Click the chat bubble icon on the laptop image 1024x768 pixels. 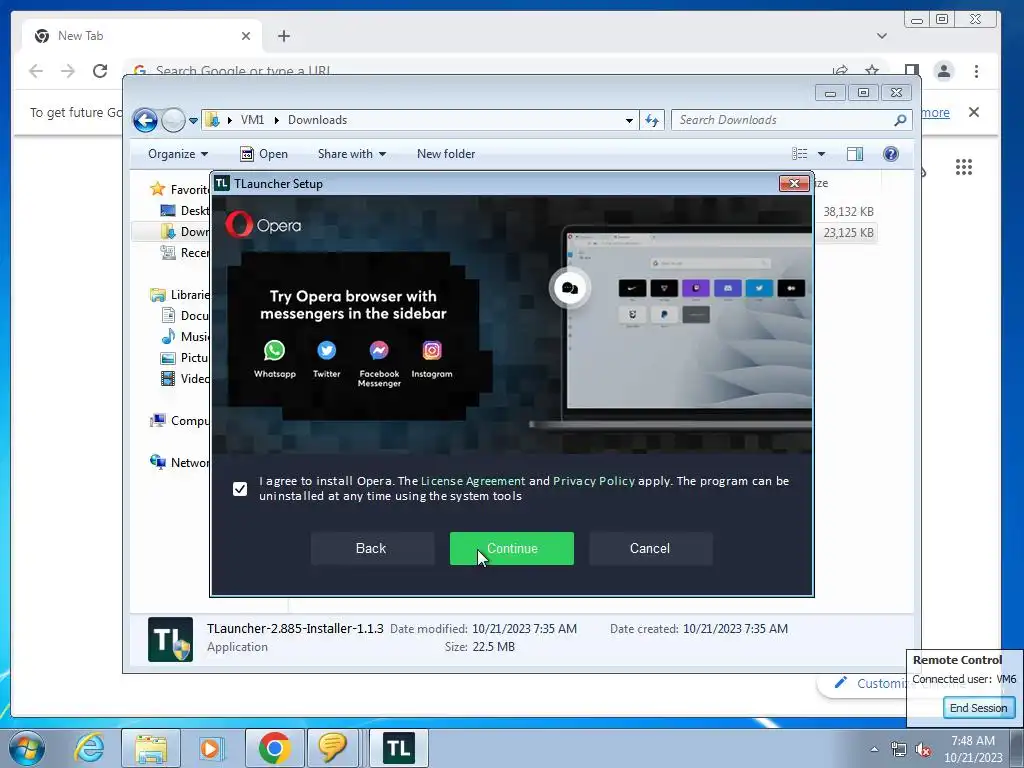point(569,288)
